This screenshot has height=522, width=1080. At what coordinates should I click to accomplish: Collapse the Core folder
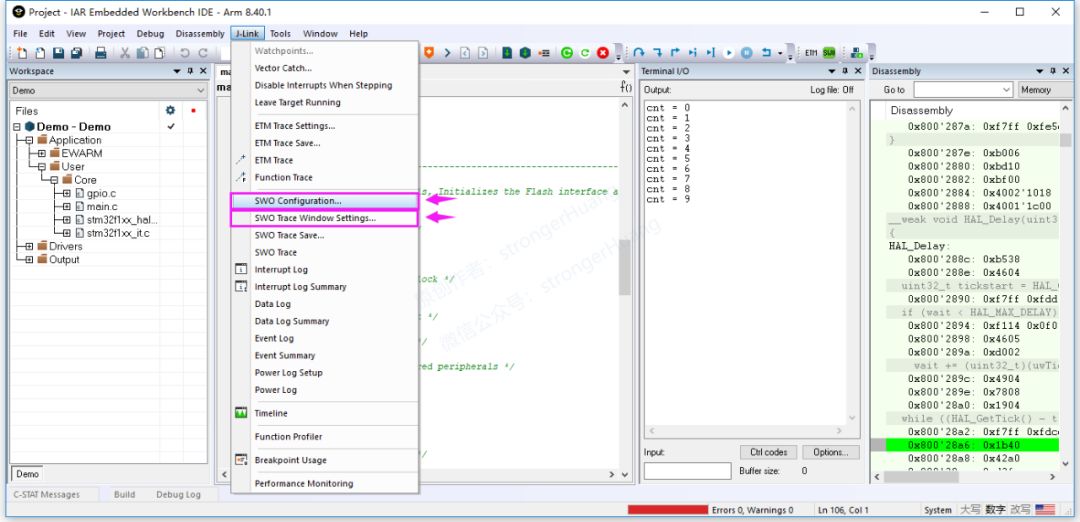click(x=54, y=180)
